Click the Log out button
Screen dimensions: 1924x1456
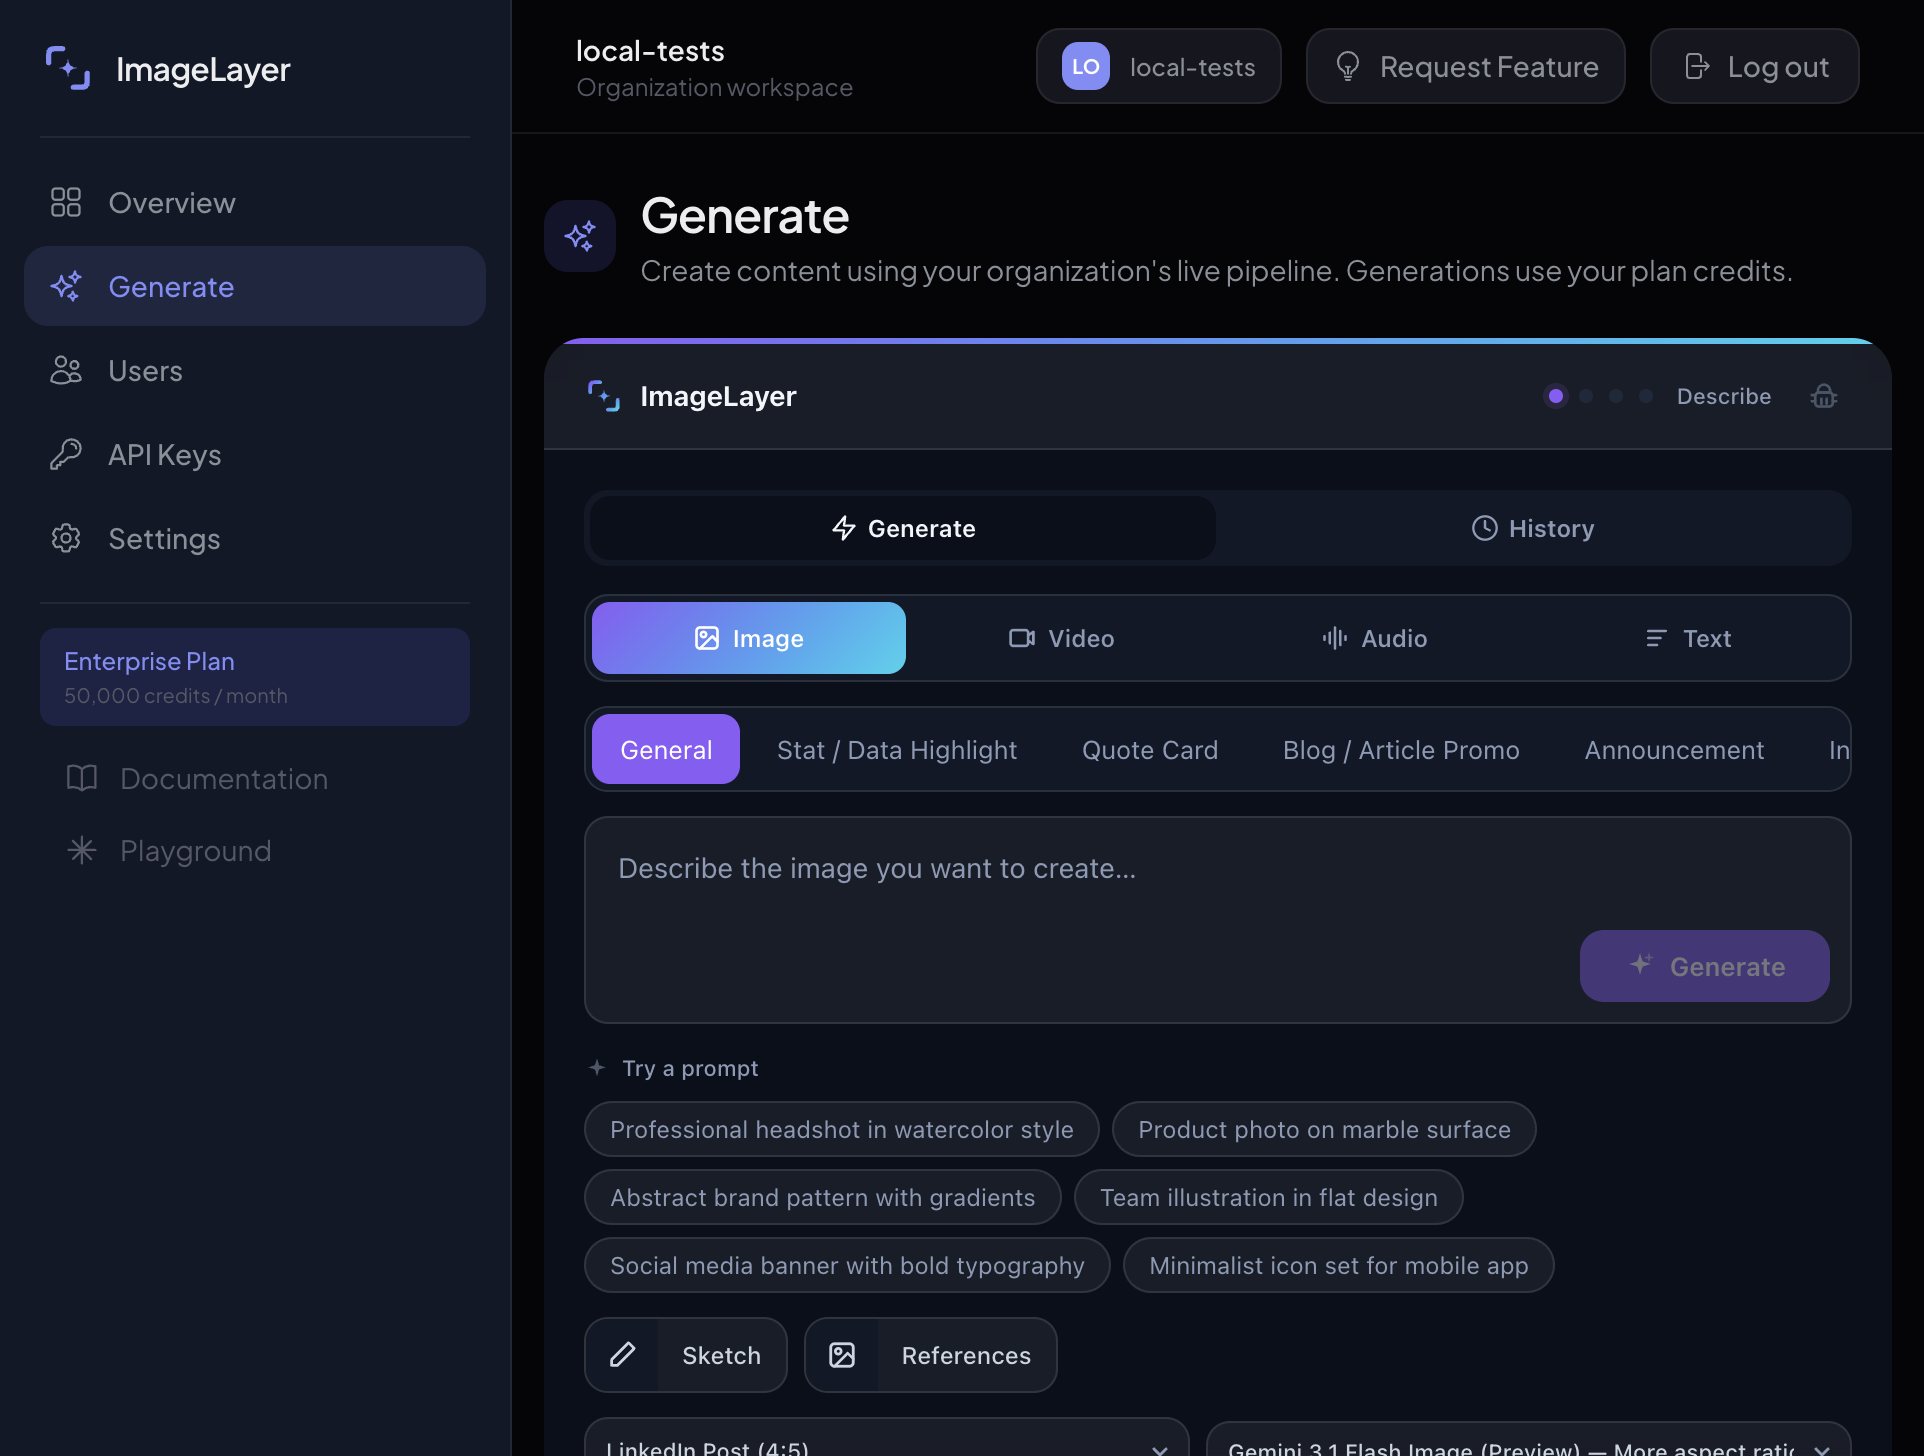click(1755, 66)
